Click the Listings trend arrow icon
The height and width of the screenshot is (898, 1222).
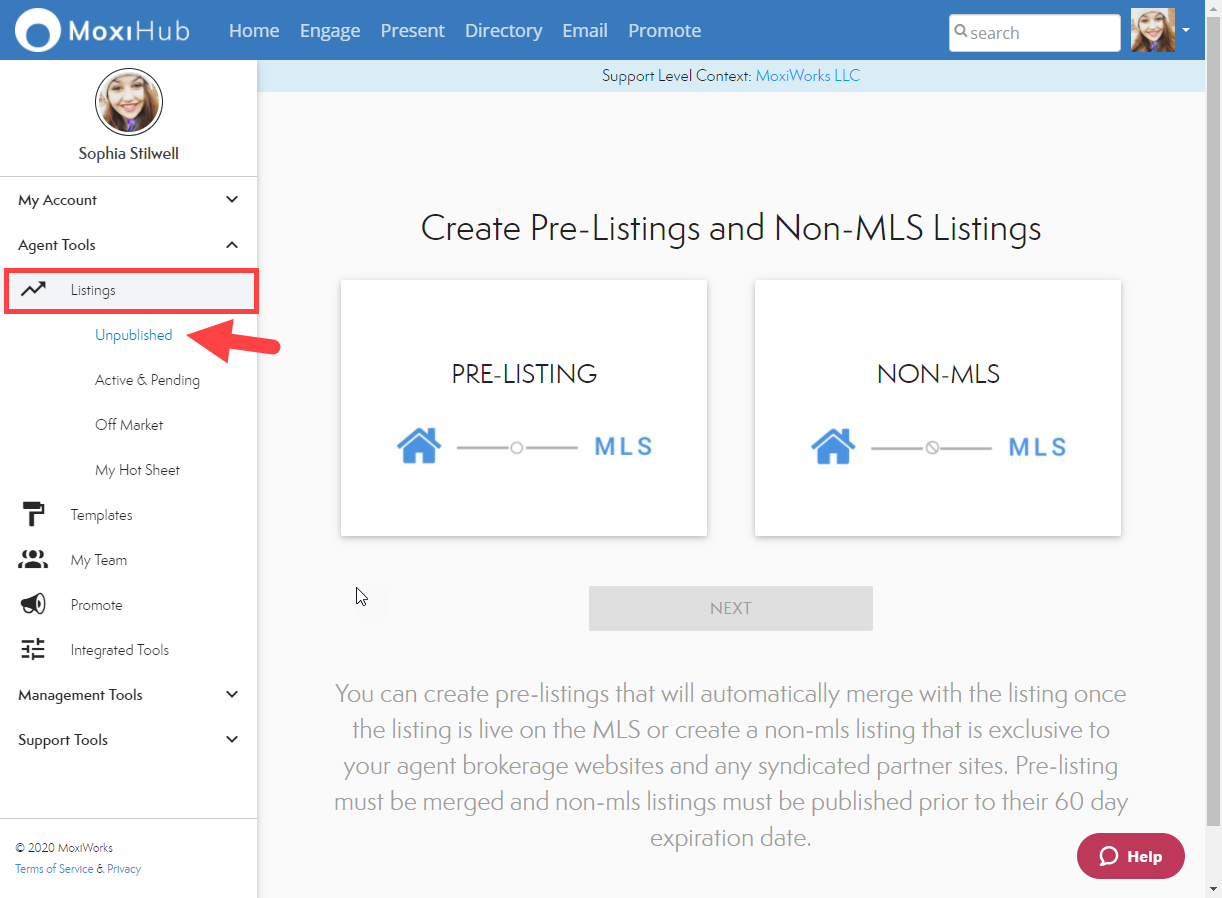coord(33,290)
